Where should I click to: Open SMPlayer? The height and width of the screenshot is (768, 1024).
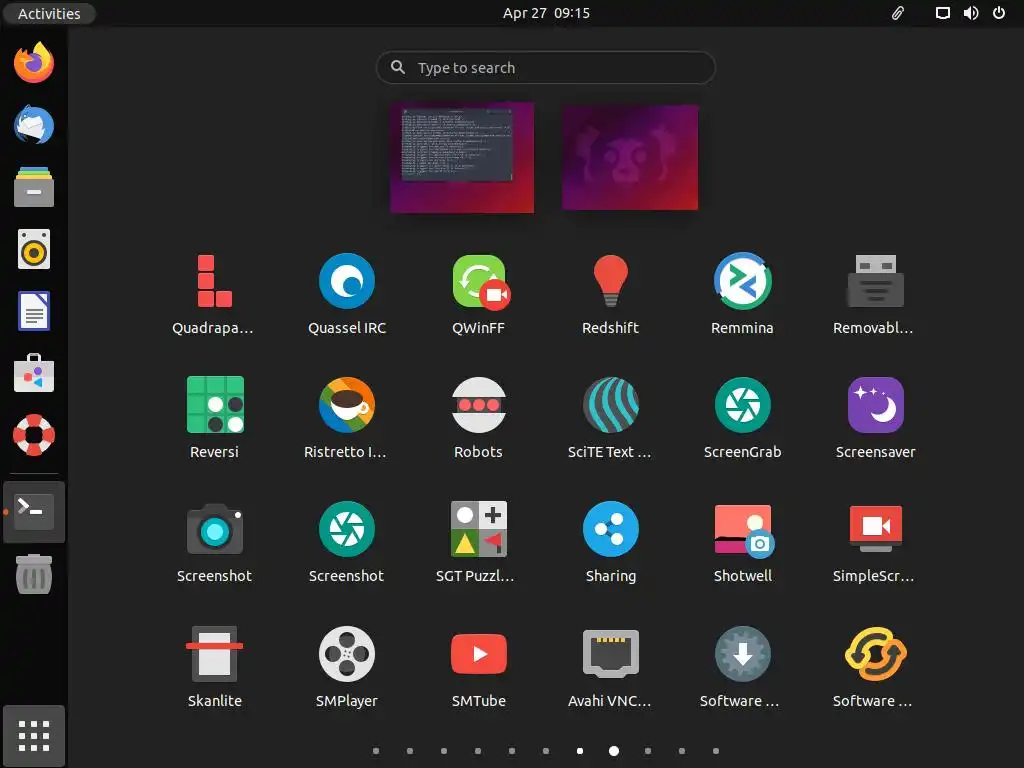[x=347, y=667]
